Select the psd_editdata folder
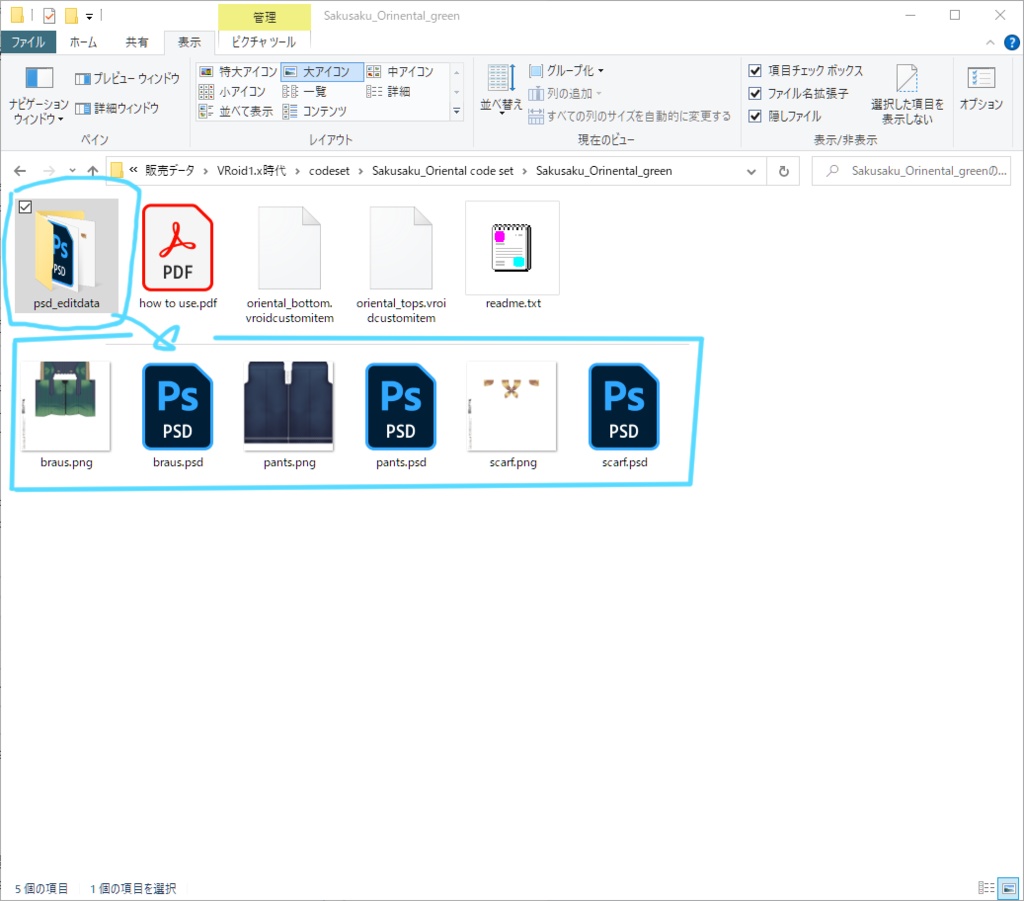Viewport: 1024px width, 901px height. pyautogui.click(x=67, y=256)
